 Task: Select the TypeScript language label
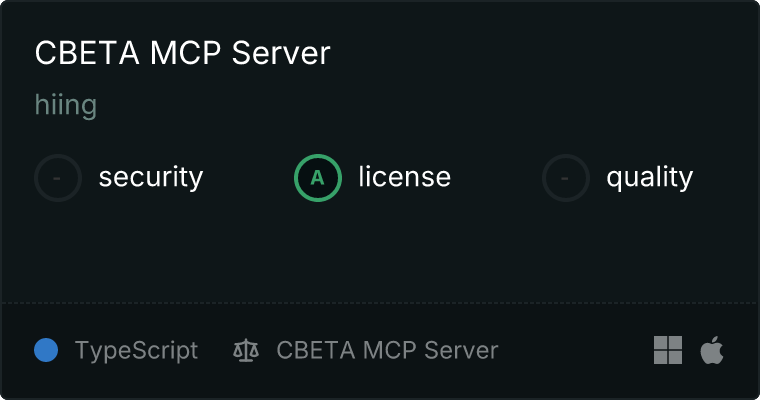pos(136,350)
